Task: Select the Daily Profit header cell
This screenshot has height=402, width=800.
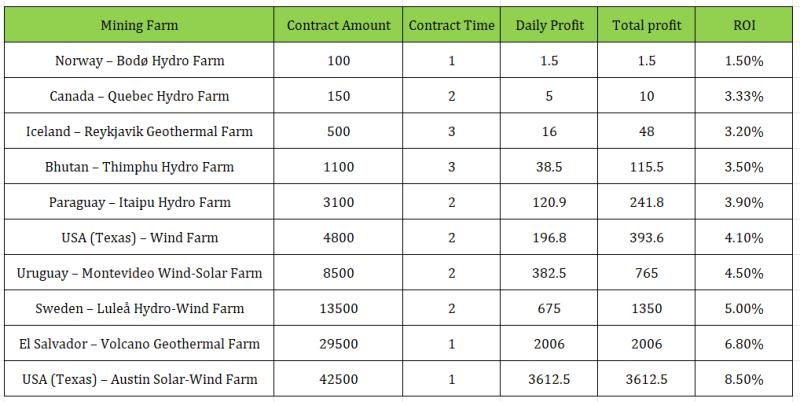Action: 549,25
